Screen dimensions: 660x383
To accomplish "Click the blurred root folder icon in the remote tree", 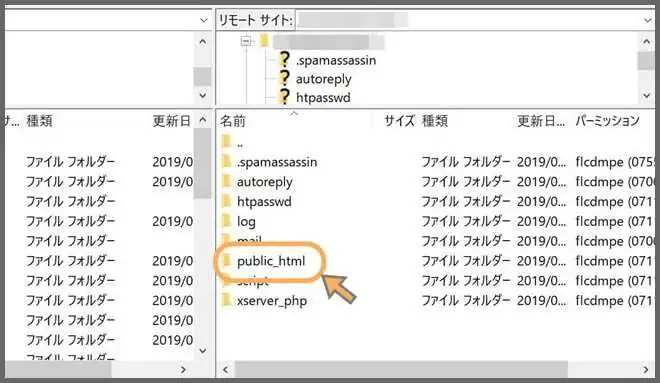I will point(264,41).
